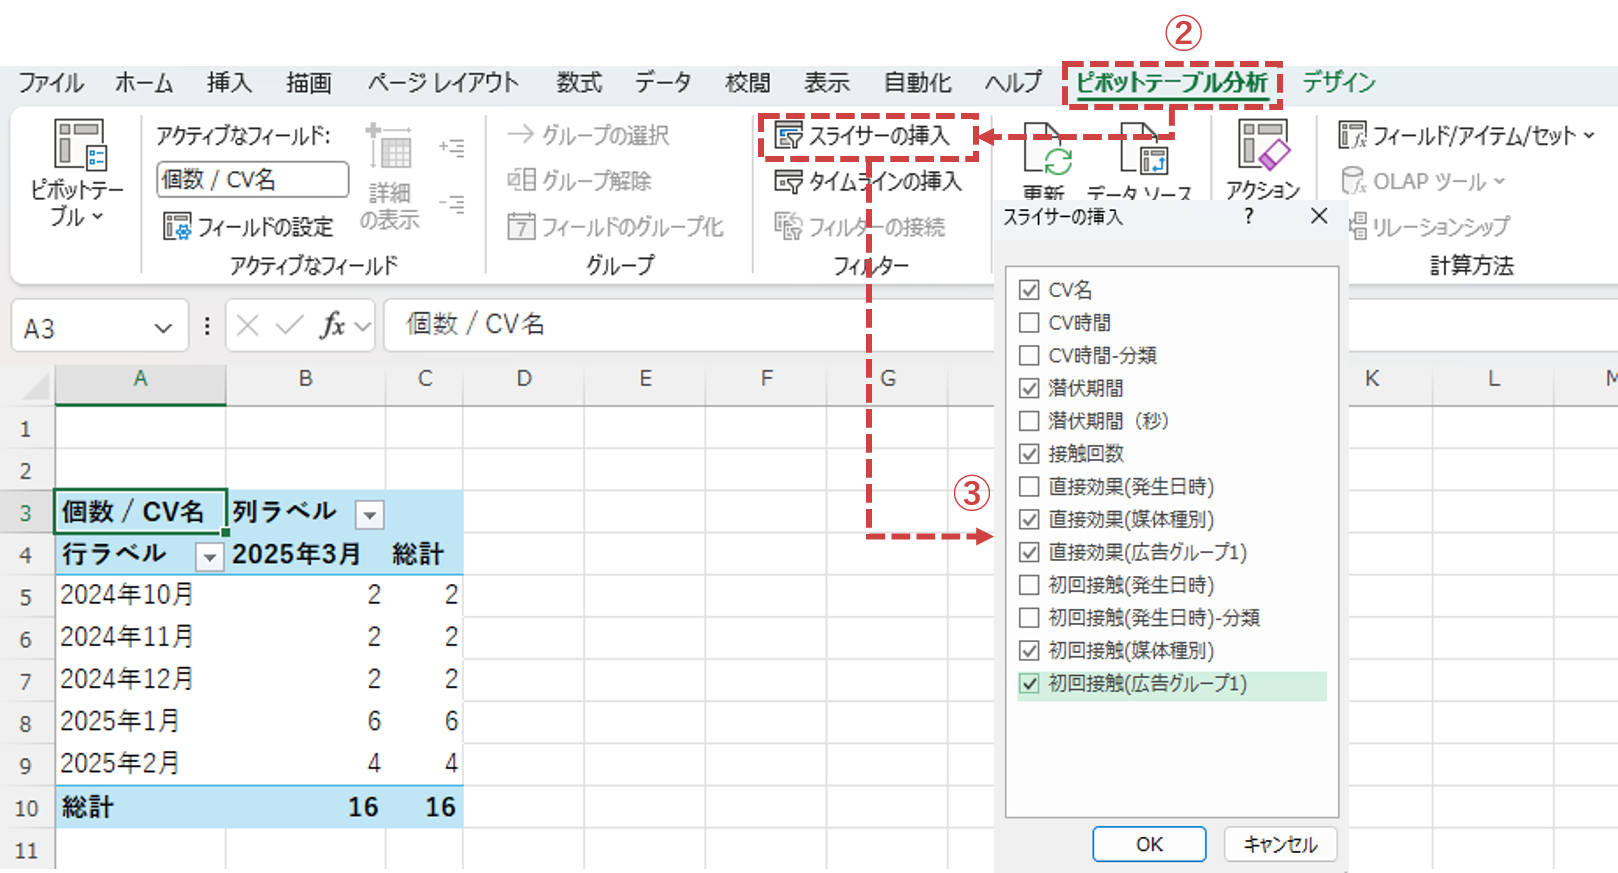This screenshot has width=1618, height=873.
Task: Close the スライサーの挿入 dialog
Action: coord(1319,216)
